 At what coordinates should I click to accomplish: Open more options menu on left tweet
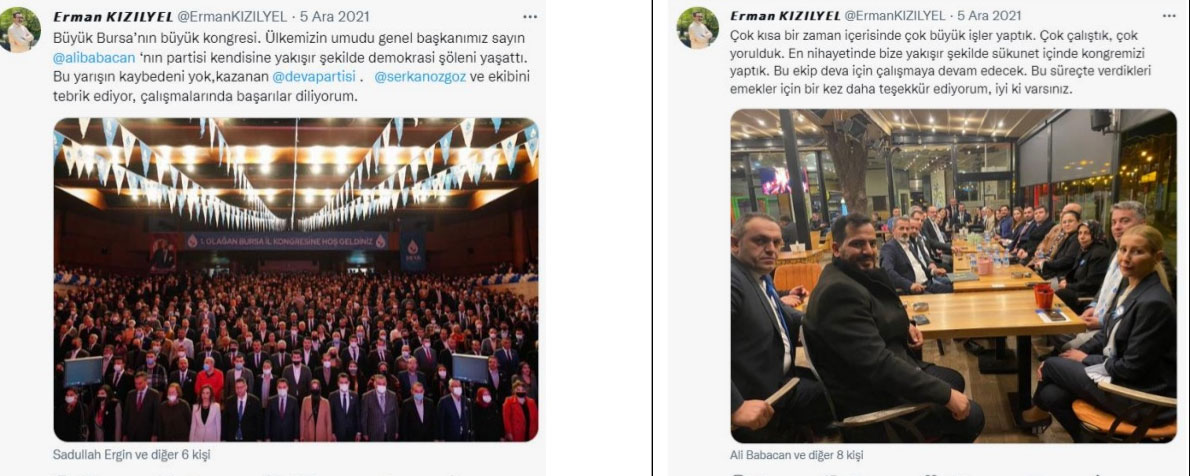530,17
